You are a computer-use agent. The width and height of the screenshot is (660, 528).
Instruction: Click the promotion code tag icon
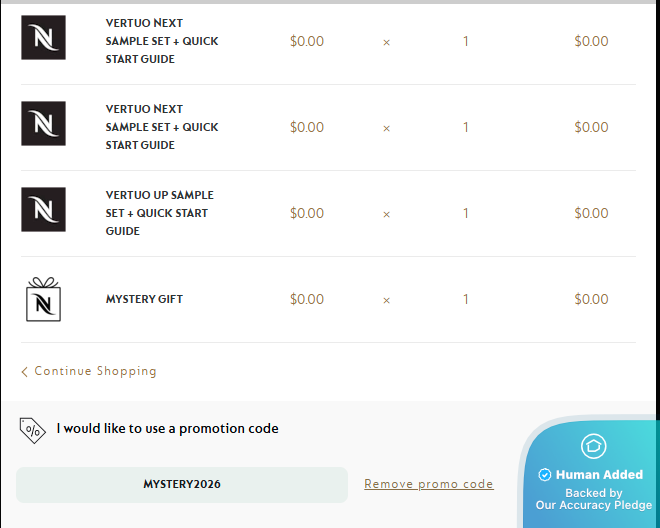tap(32, 429)
